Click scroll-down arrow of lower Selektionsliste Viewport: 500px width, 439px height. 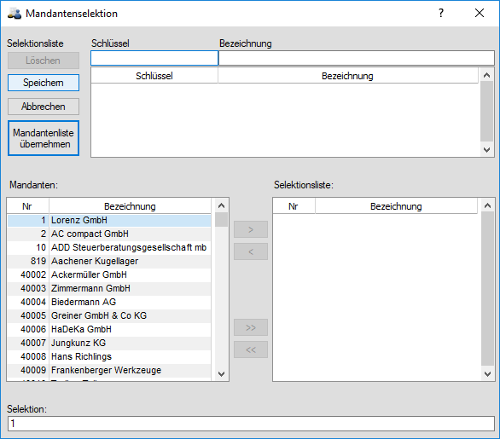487,374
